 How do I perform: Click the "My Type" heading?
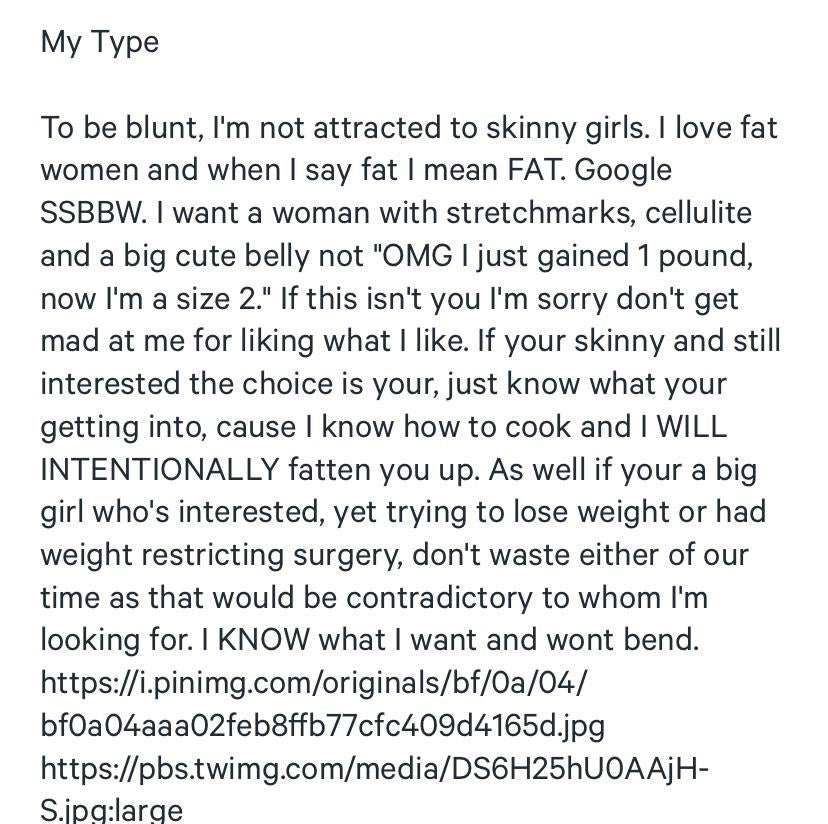click(99, 42)
